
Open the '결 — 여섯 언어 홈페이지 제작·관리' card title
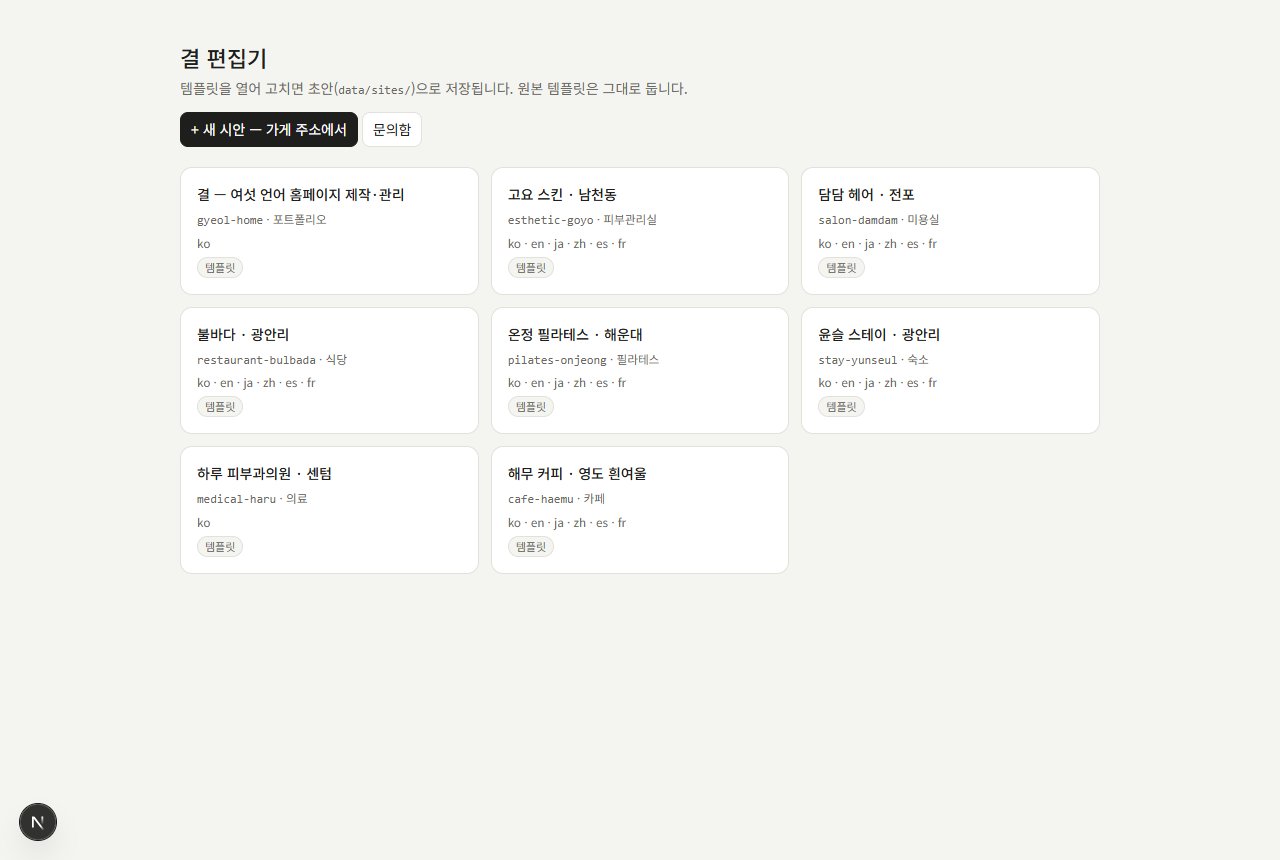click(x=301, y=195)
